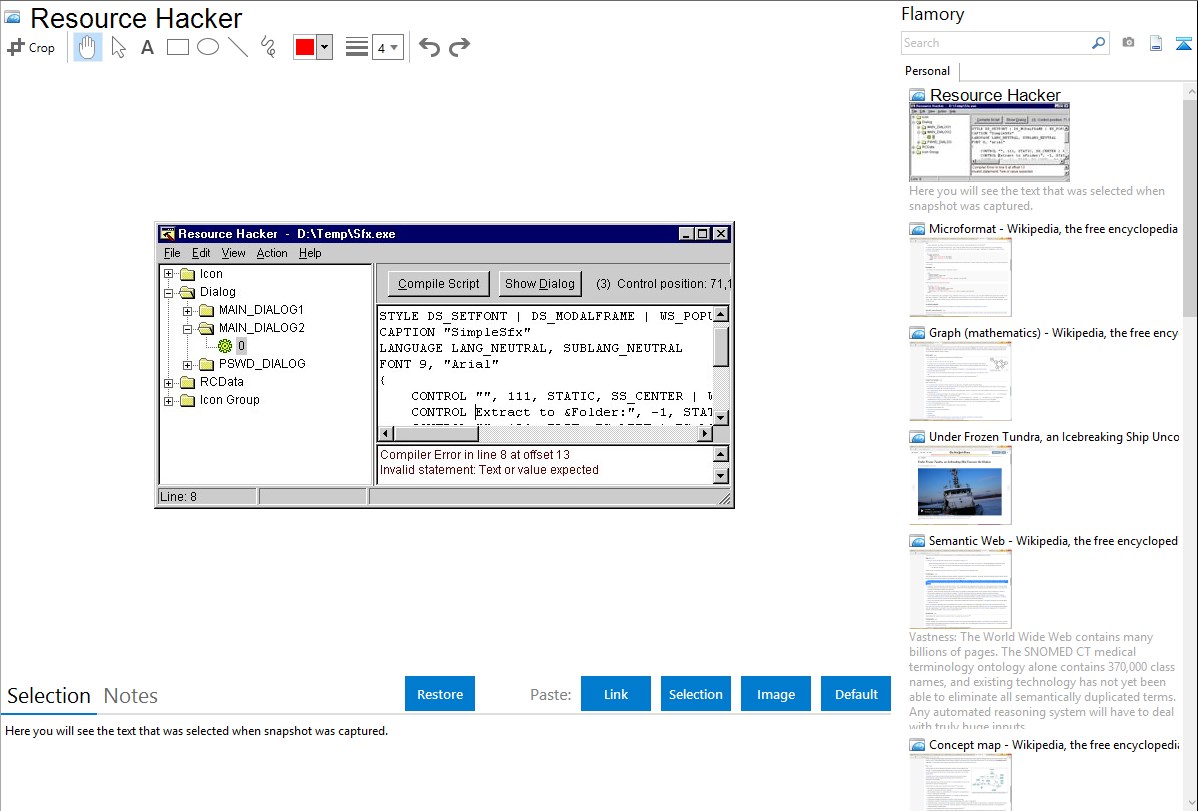Choose the straight line drawing tool
Image resolution: width=1198 pixels, height=811 pixels.
[238, 47]
